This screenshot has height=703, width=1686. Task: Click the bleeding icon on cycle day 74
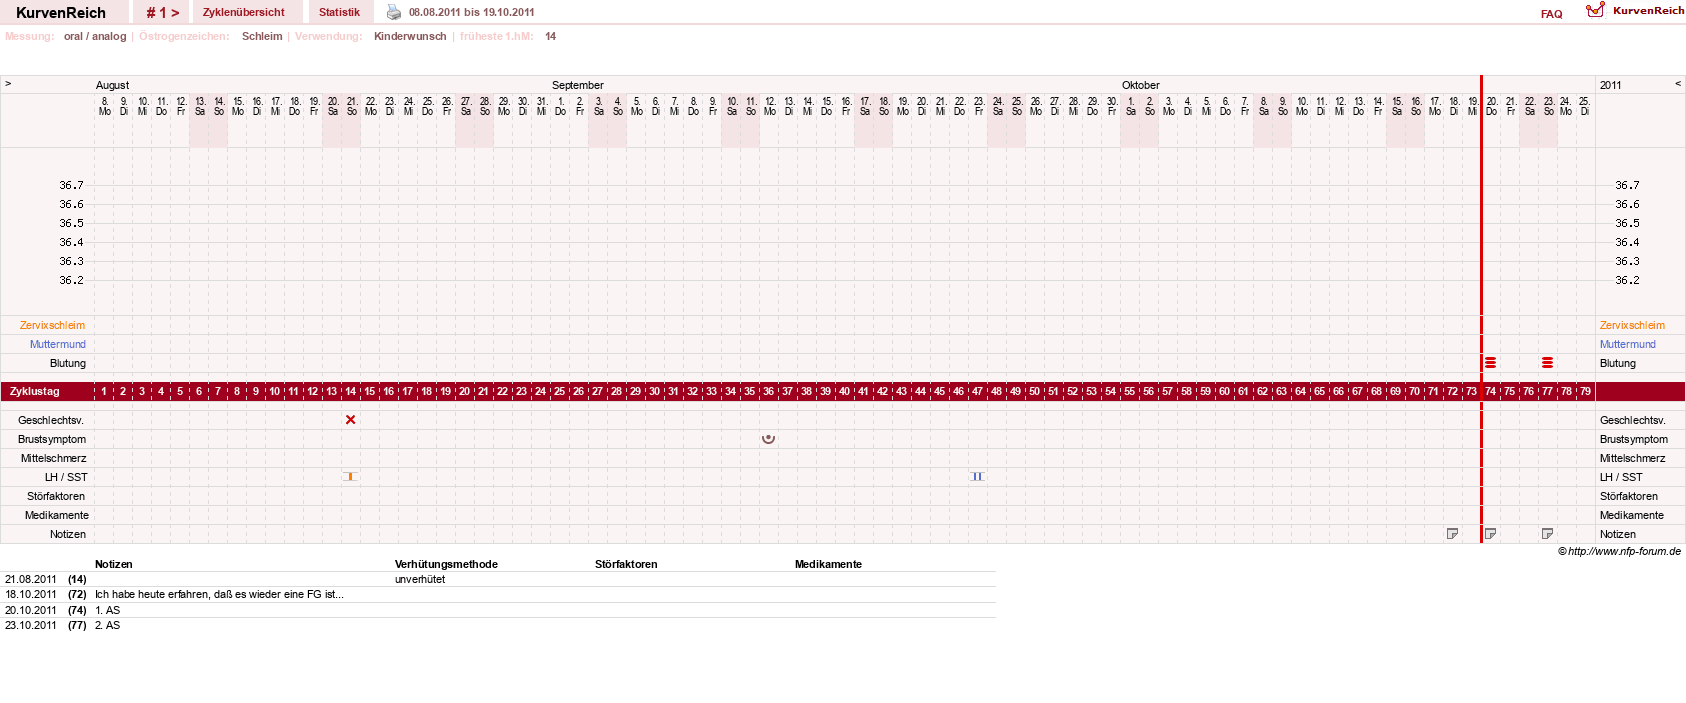pos(1490,363)
